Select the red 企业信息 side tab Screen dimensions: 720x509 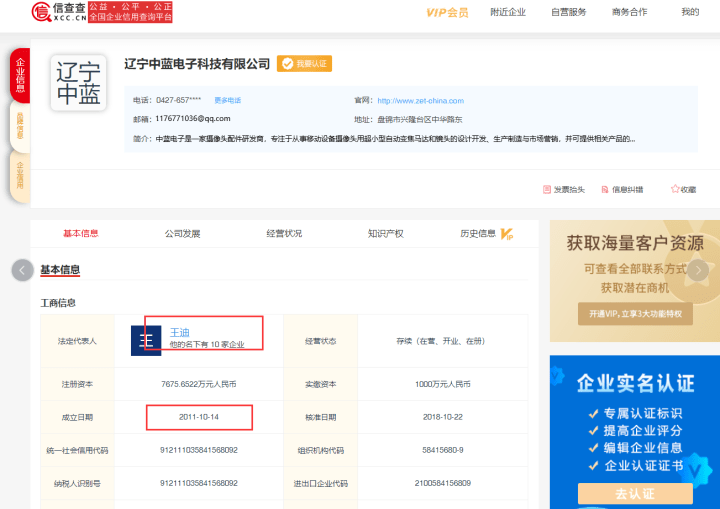tap(20, 75)
